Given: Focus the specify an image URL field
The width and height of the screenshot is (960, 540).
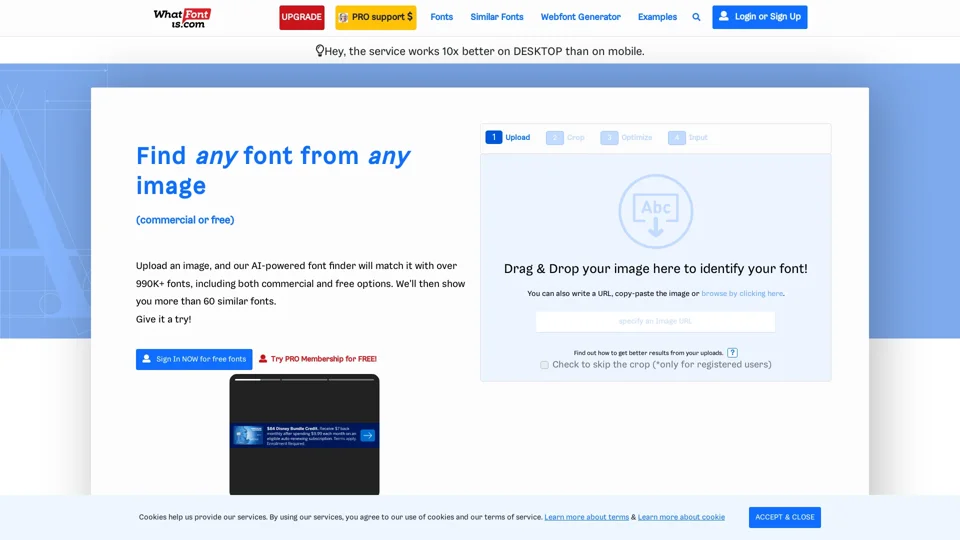Looking at the screenshot, I should (655, 321).
